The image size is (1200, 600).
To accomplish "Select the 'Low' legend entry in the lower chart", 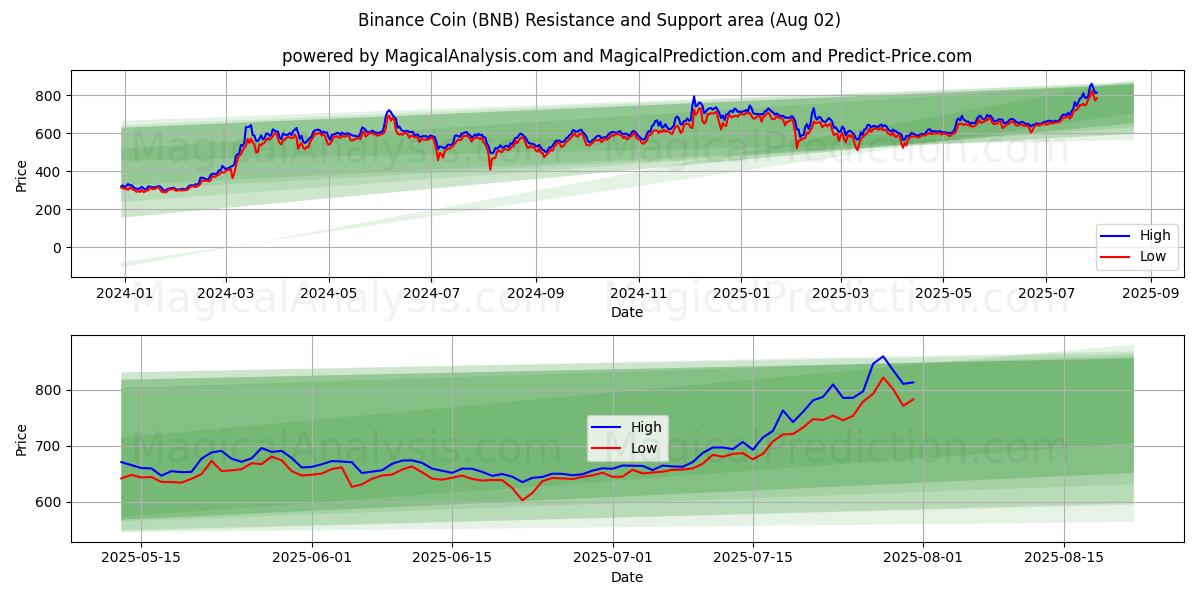I will coord(627,448).
